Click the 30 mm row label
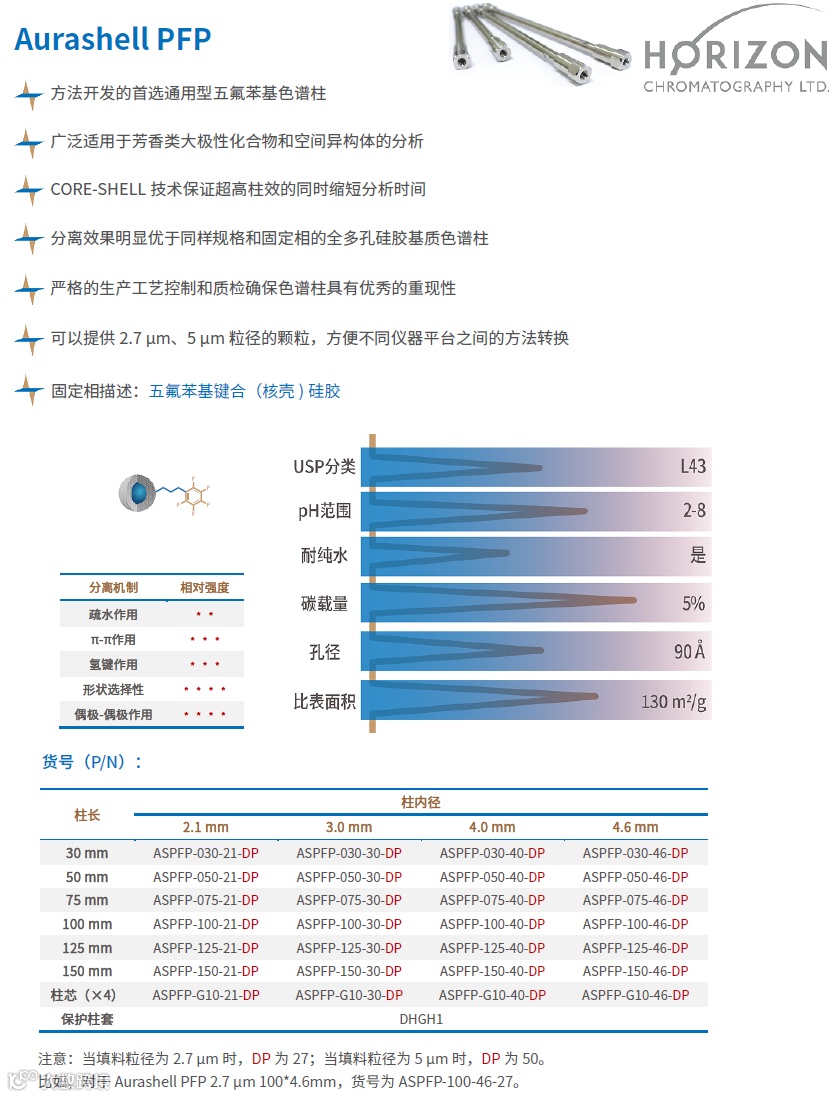836x1097 pixels. coord(87,854)
